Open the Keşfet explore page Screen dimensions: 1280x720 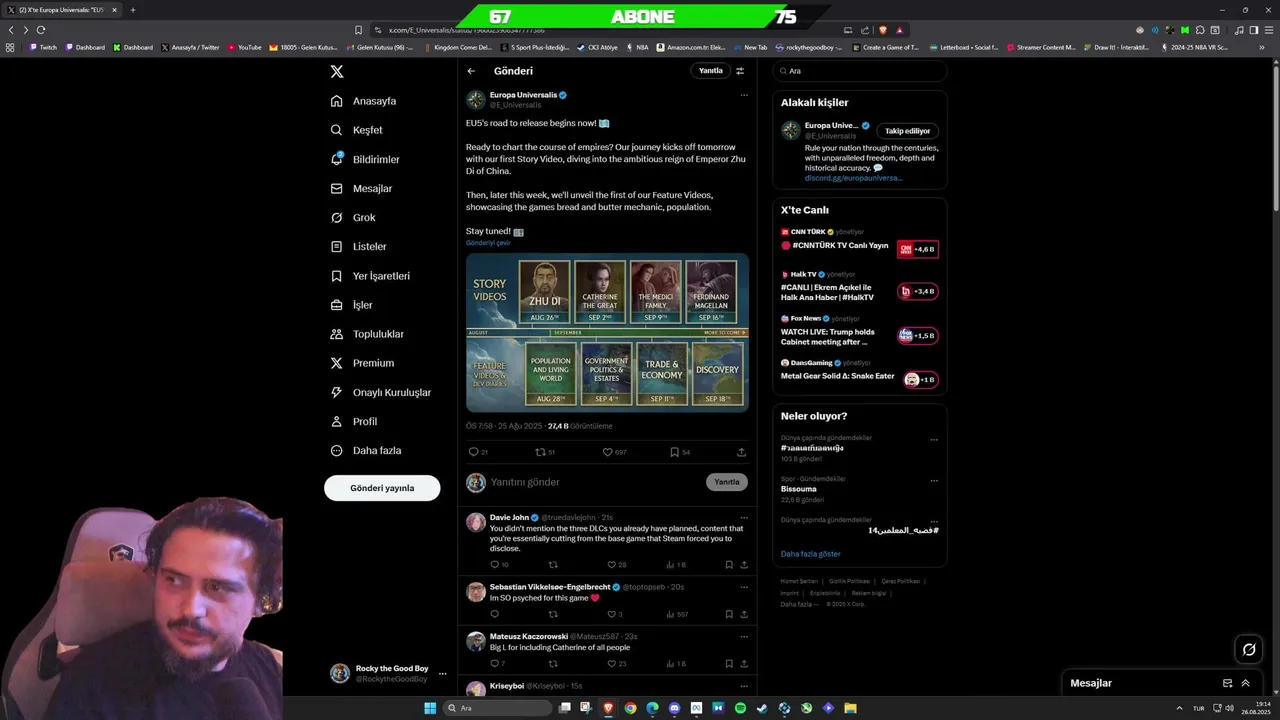click(357, 130)
